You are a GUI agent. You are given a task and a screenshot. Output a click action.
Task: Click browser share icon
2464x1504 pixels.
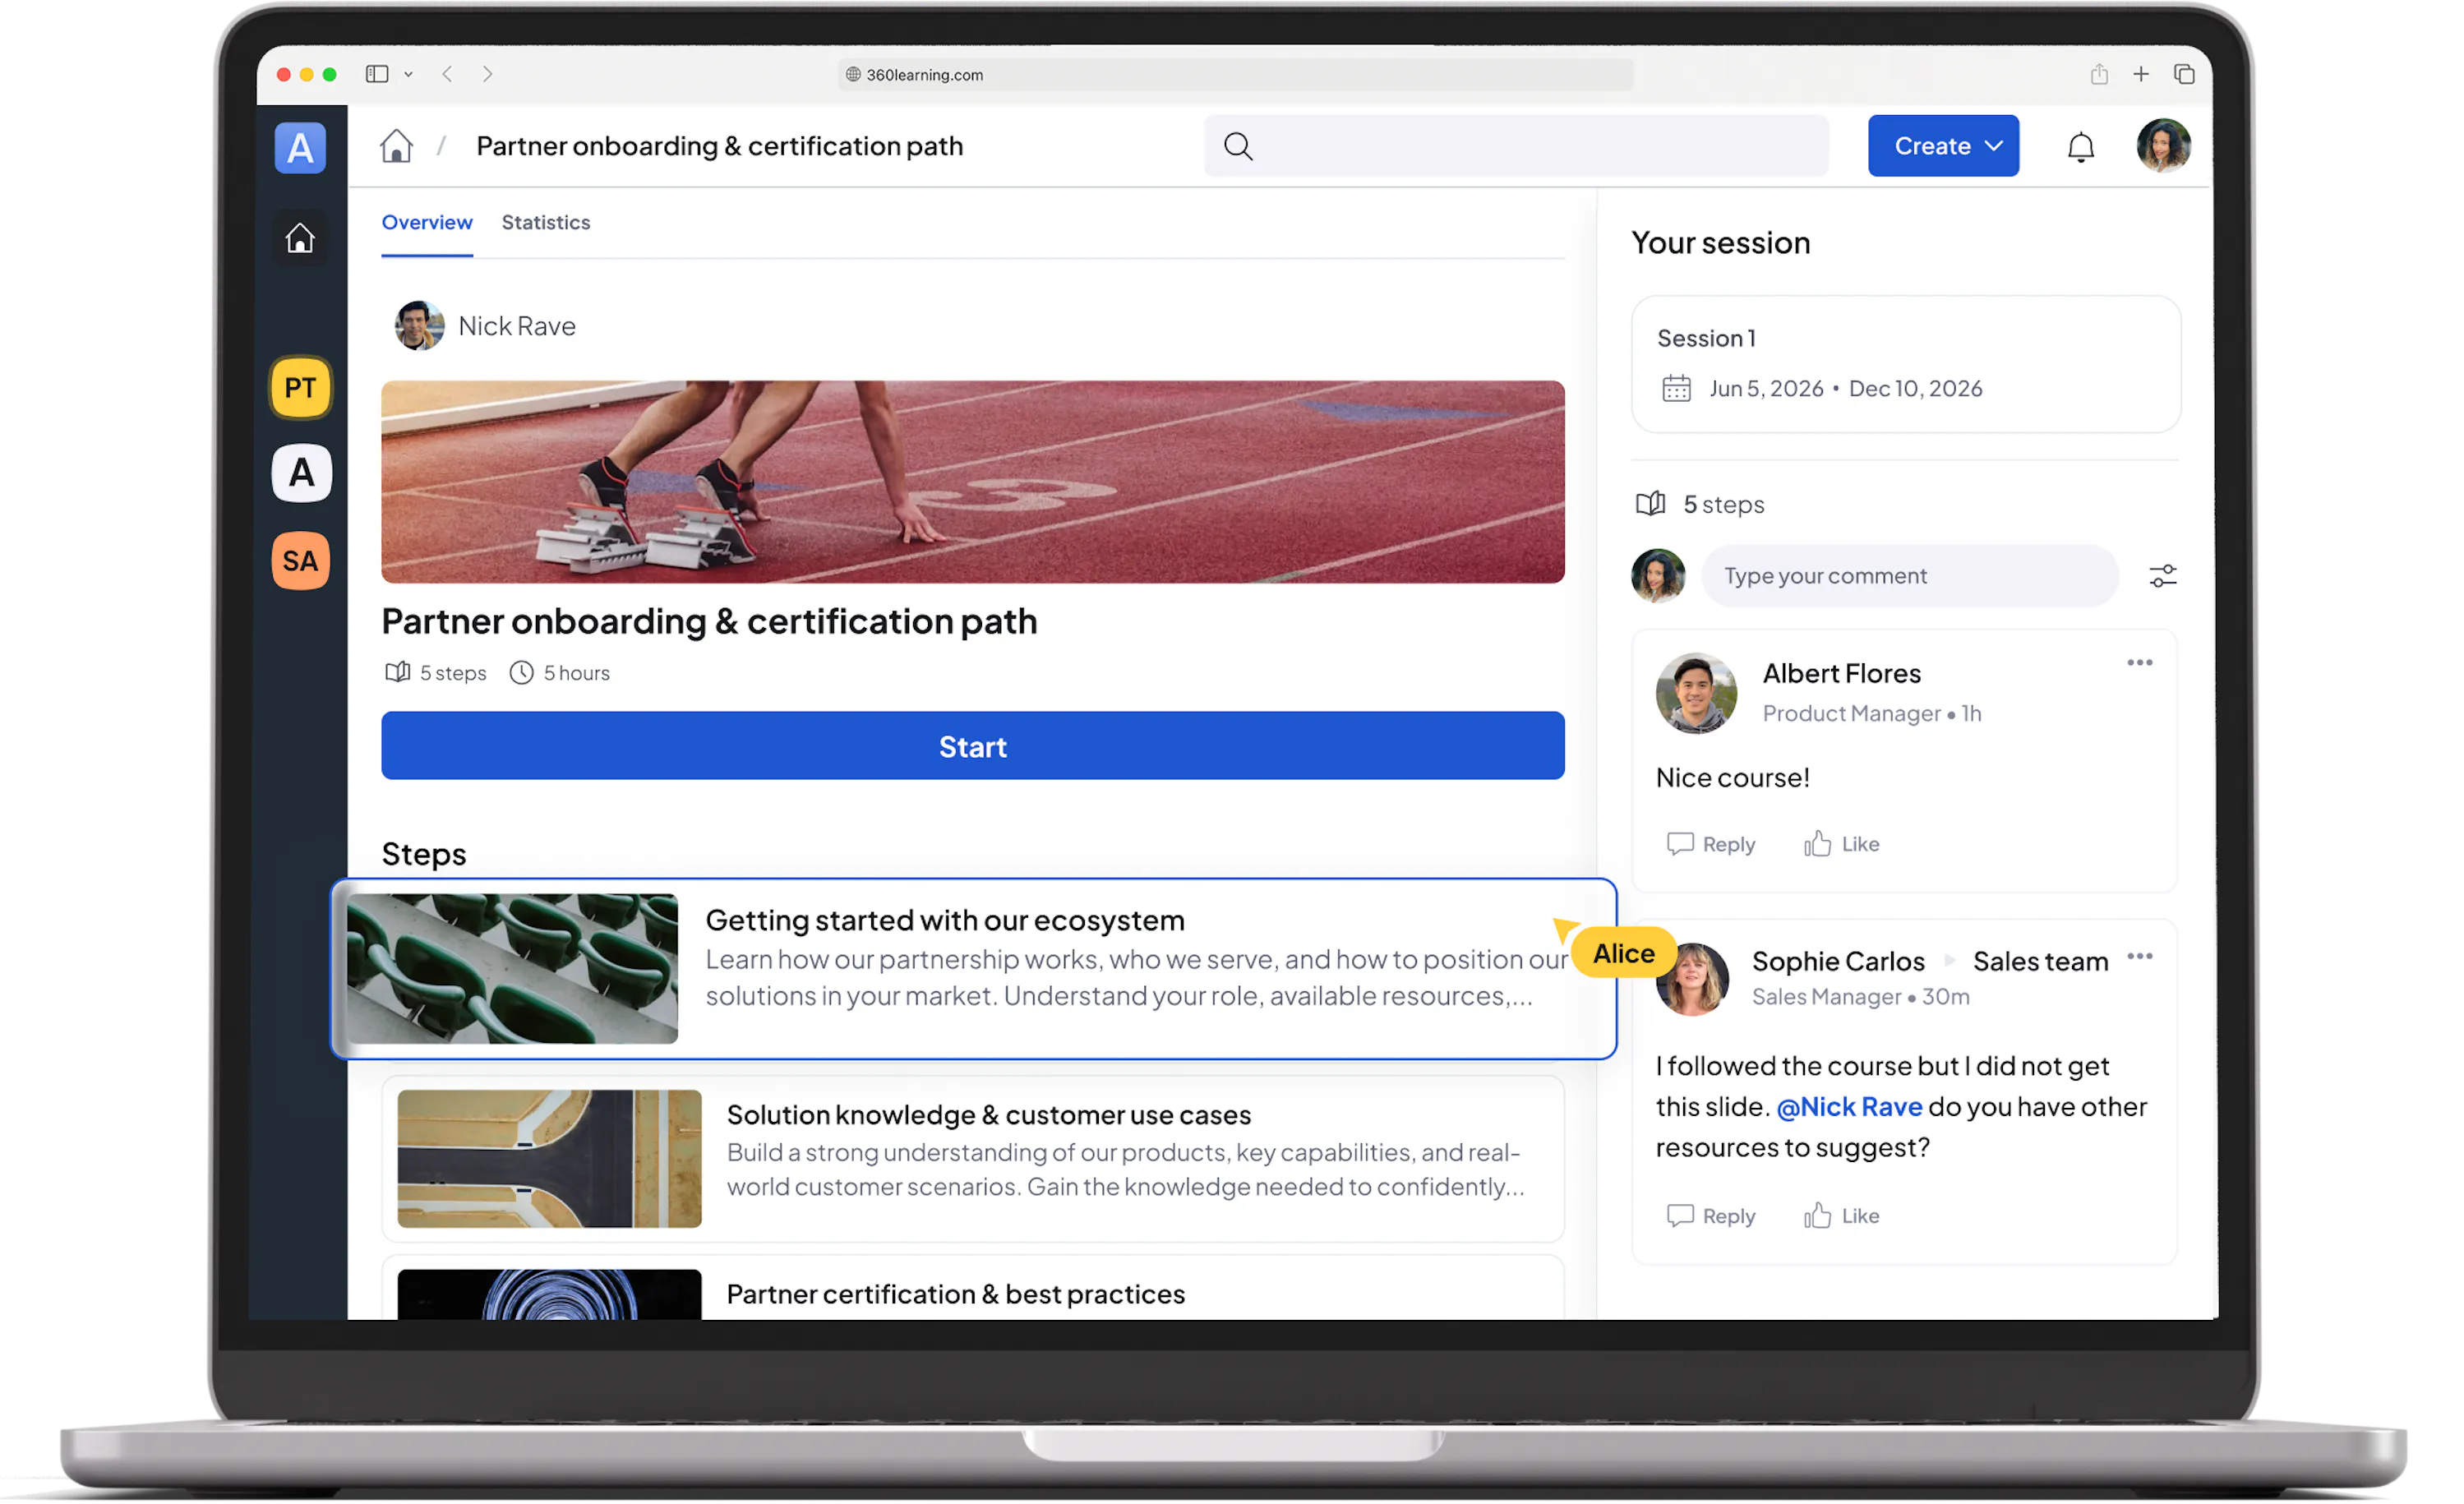point(2099,74)
